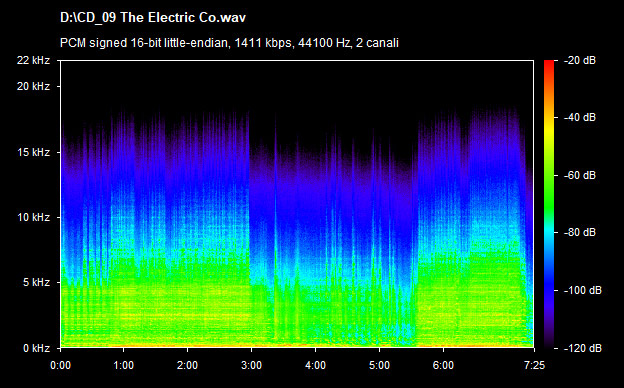Click the 0 kHz frequency axis label

coord(36,348)
